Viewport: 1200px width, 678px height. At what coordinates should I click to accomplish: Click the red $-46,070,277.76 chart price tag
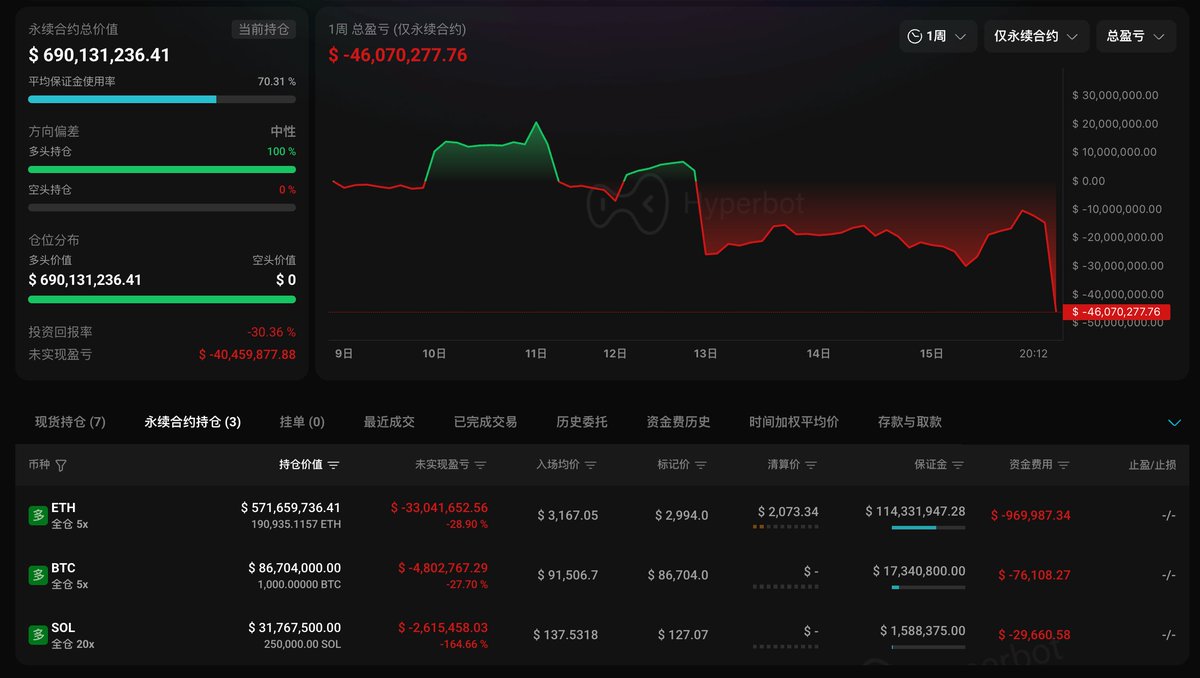point(1116,312)
